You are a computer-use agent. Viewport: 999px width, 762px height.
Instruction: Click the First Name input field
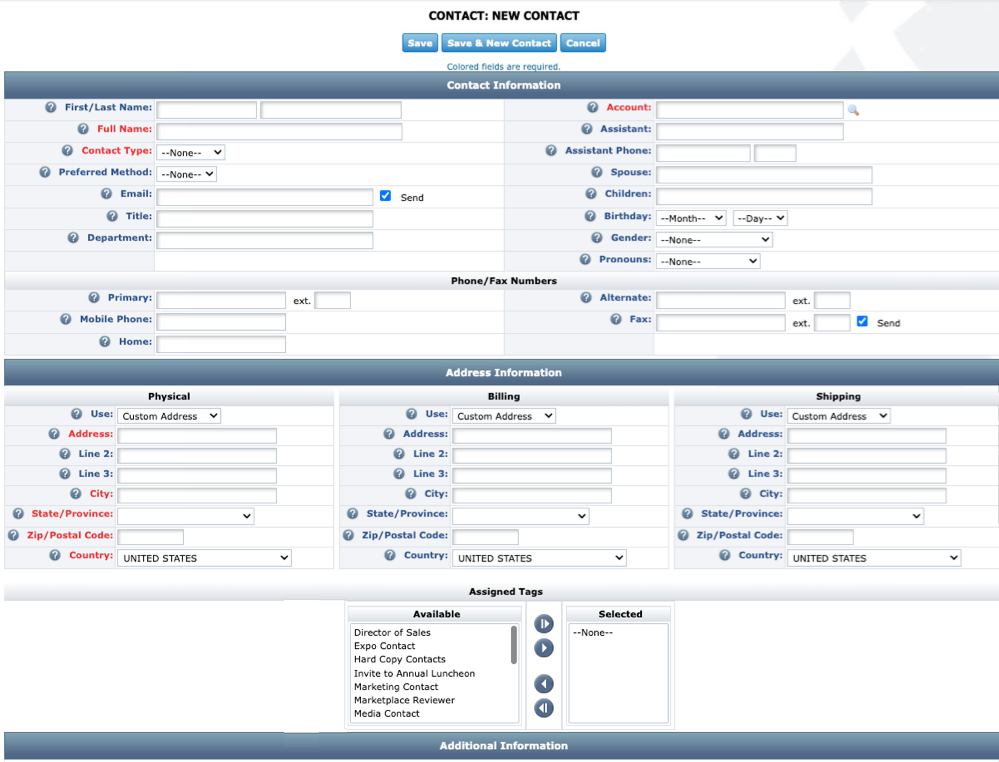[206, 110]
